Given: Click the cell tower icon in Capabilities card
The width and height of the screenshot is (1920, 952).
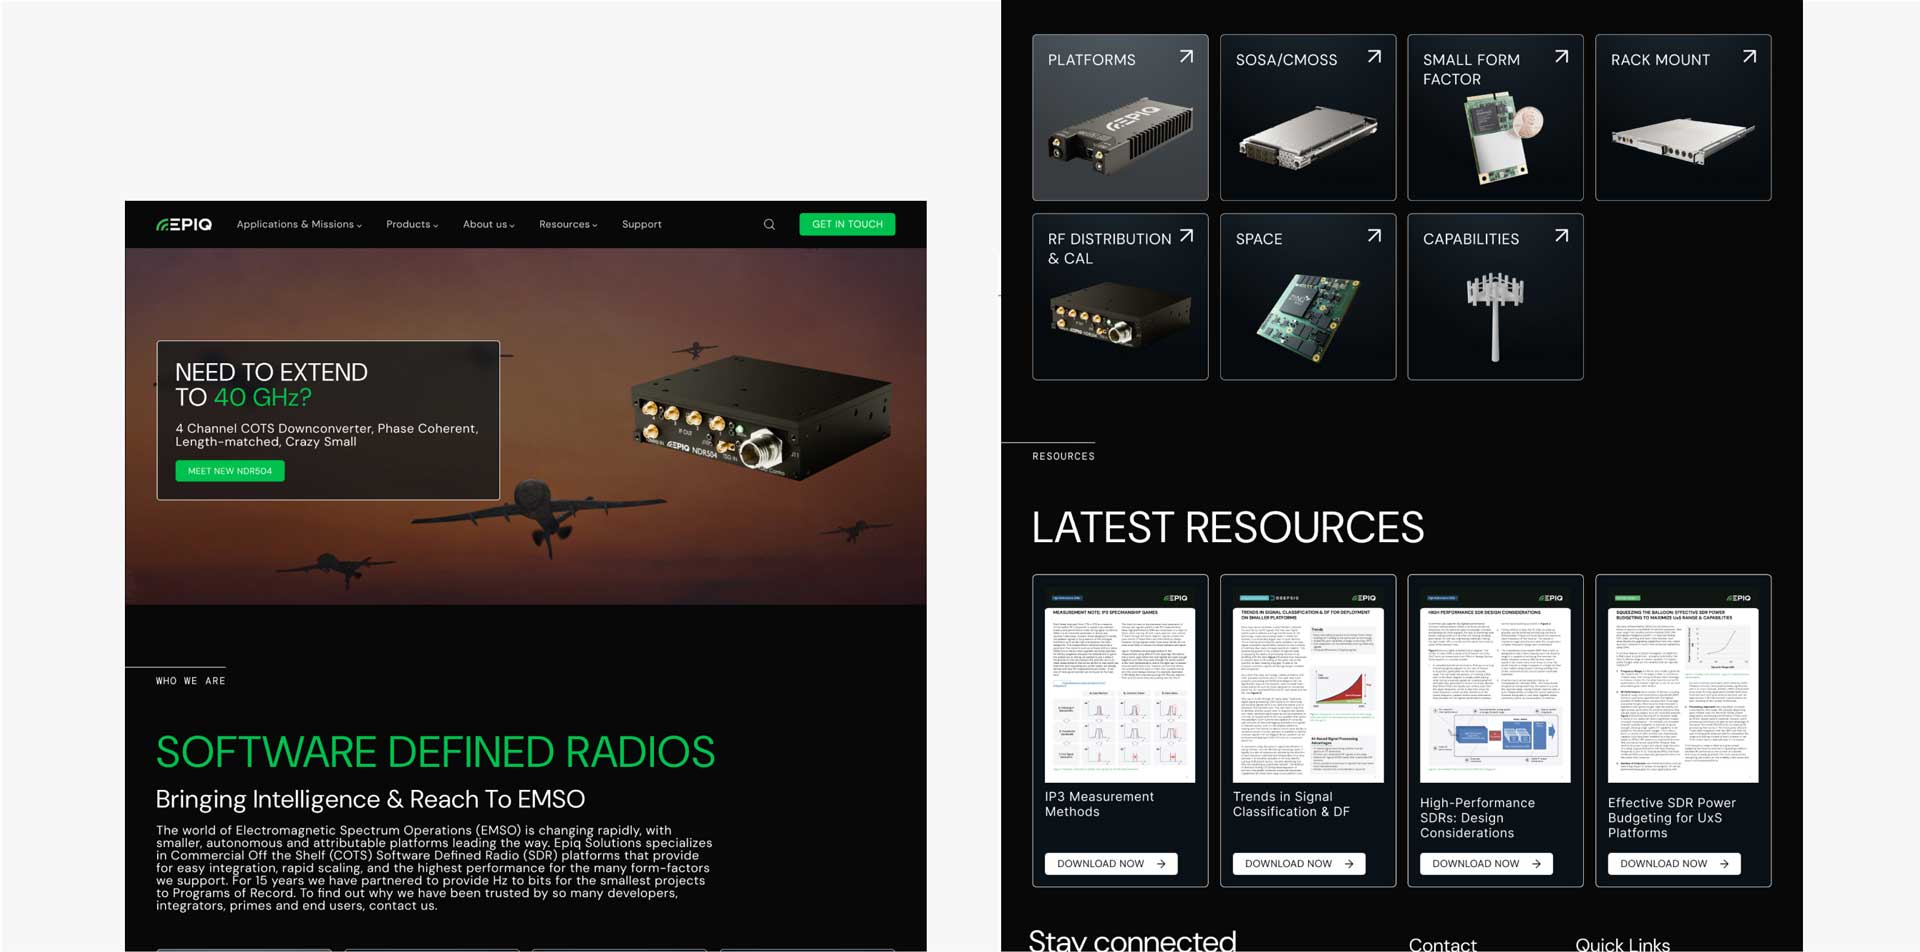Looking at the screenshot, I should click(x=1495, y=317).
